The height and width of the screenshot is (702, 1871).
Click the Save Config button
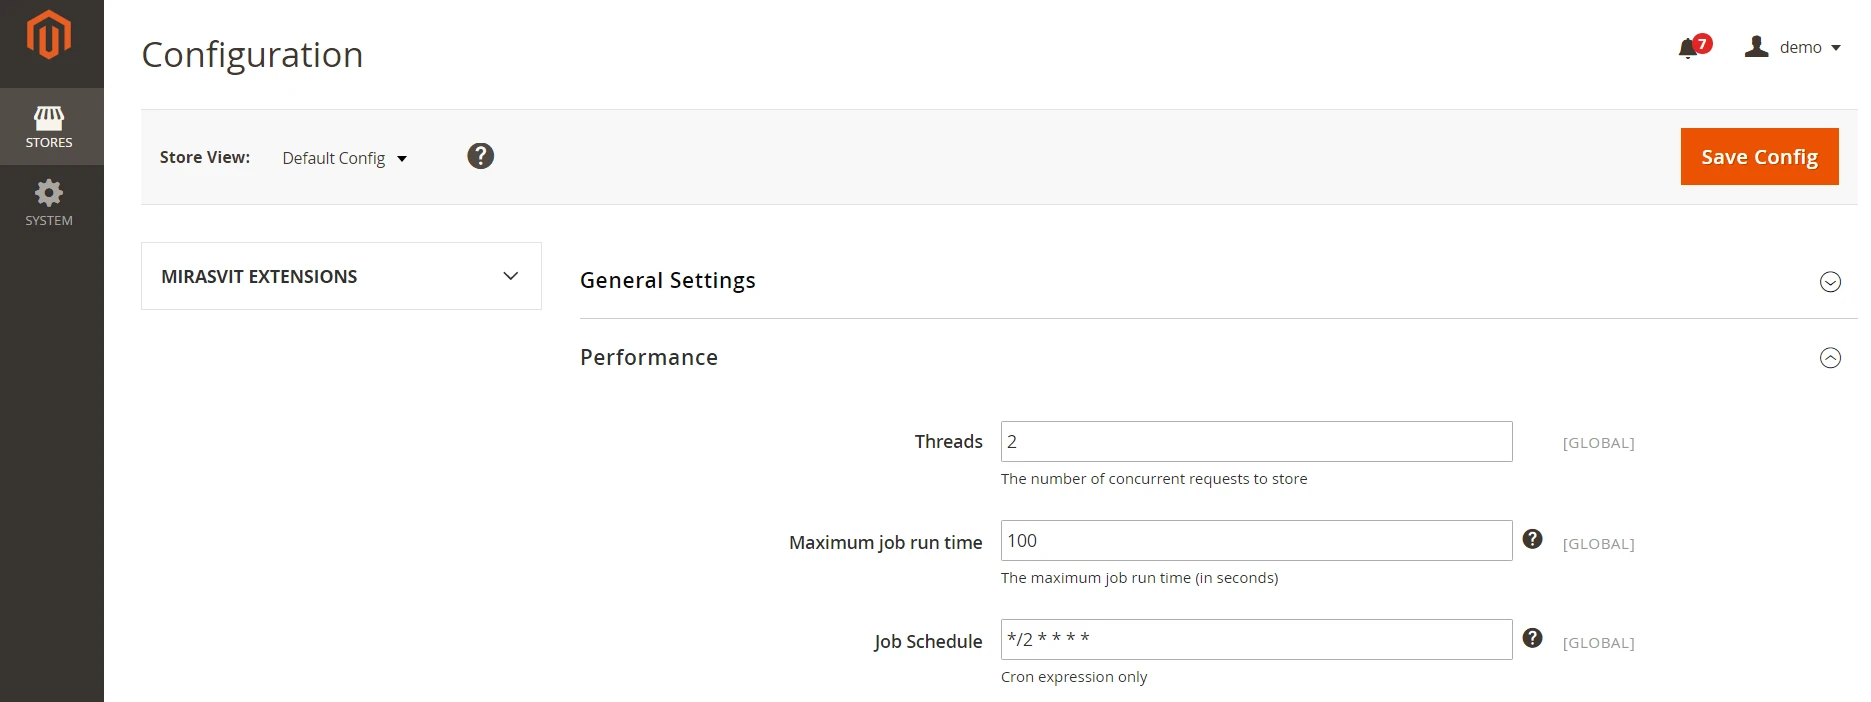click(1758, 156)
